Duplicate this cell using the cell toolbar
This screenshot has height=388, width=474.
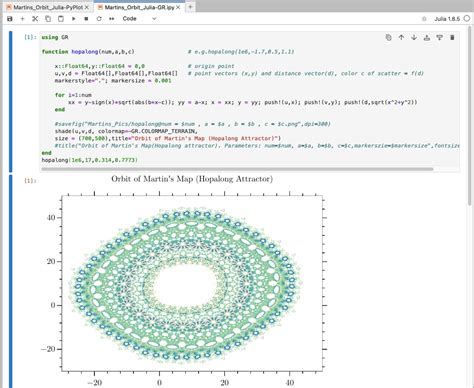click(x=388, y=37)
